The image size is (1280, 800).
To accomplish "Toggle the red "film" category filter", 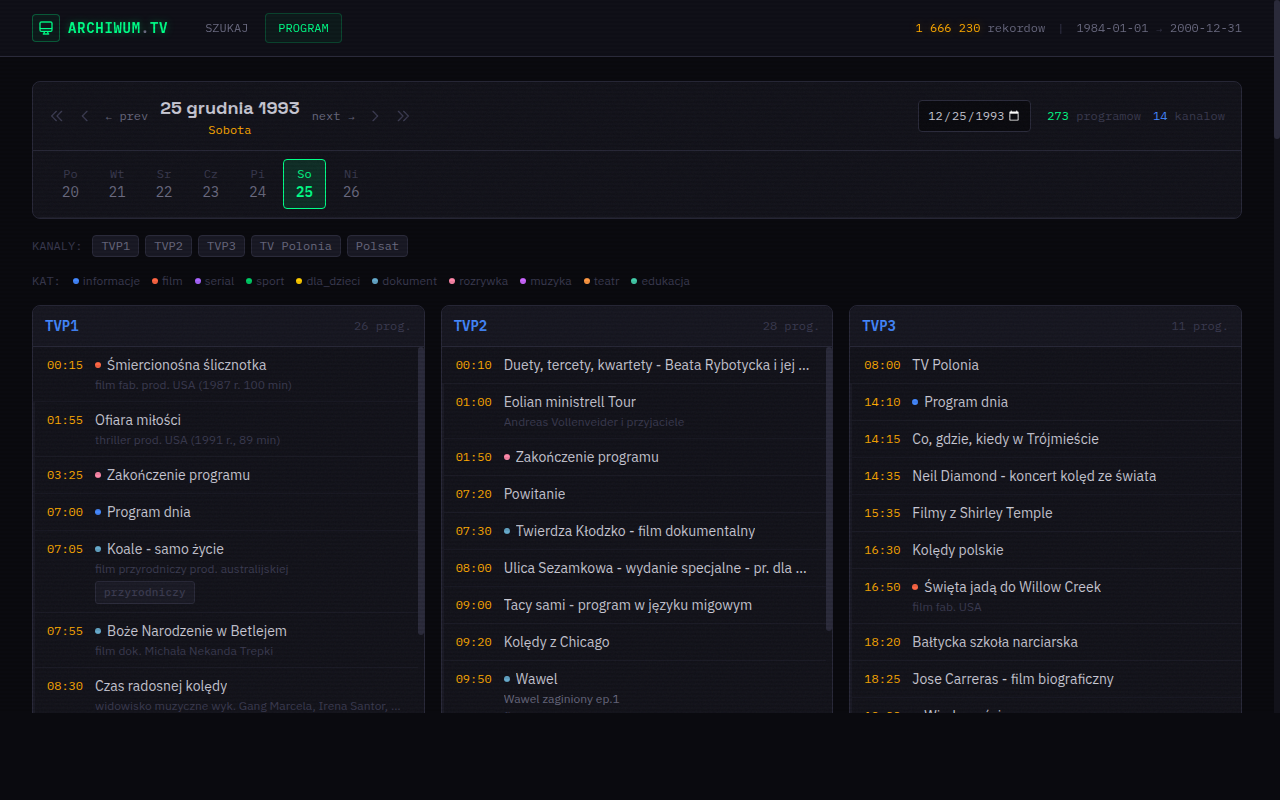I will pos(167,281).
